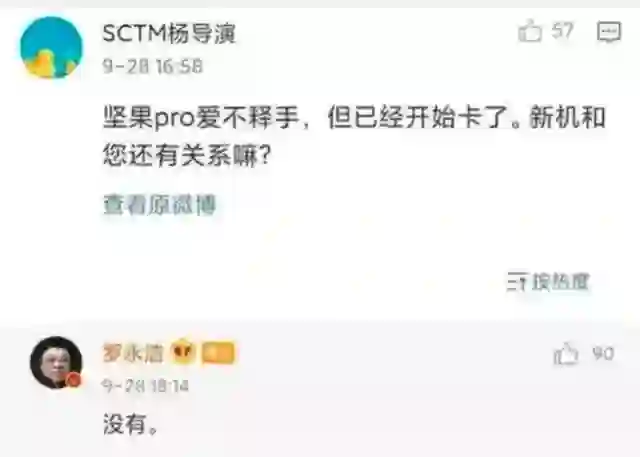This screenshot has width=640, height=457.
Task: Tap the like count 57
Action: click(562, 31)
